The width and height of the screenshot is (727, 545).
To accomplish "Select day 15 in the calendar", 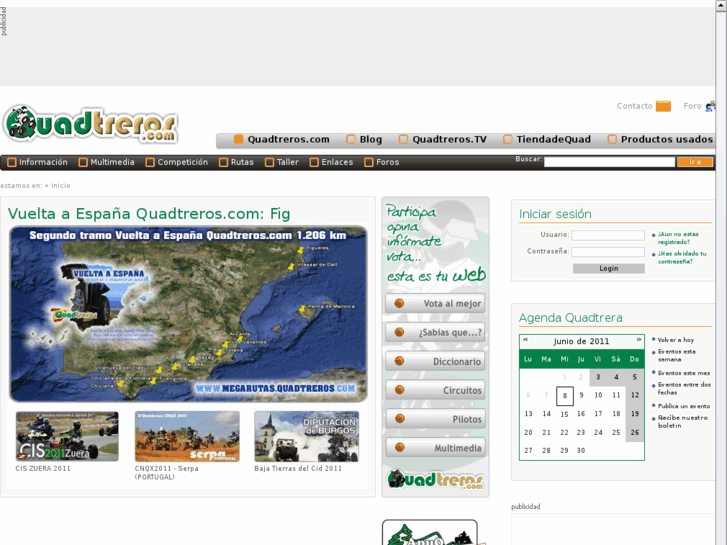I will [564, 414].
